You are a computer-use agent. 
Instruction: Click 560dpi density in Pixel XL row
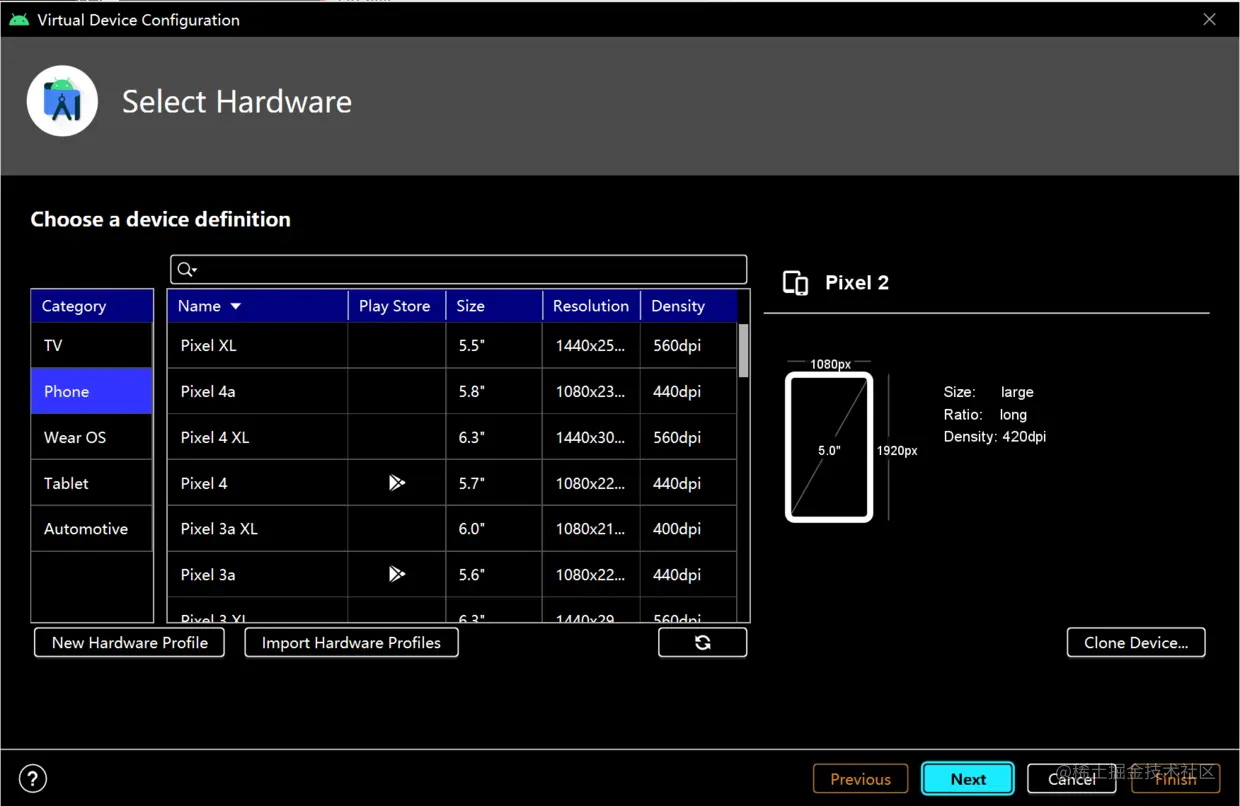point(689,345)
